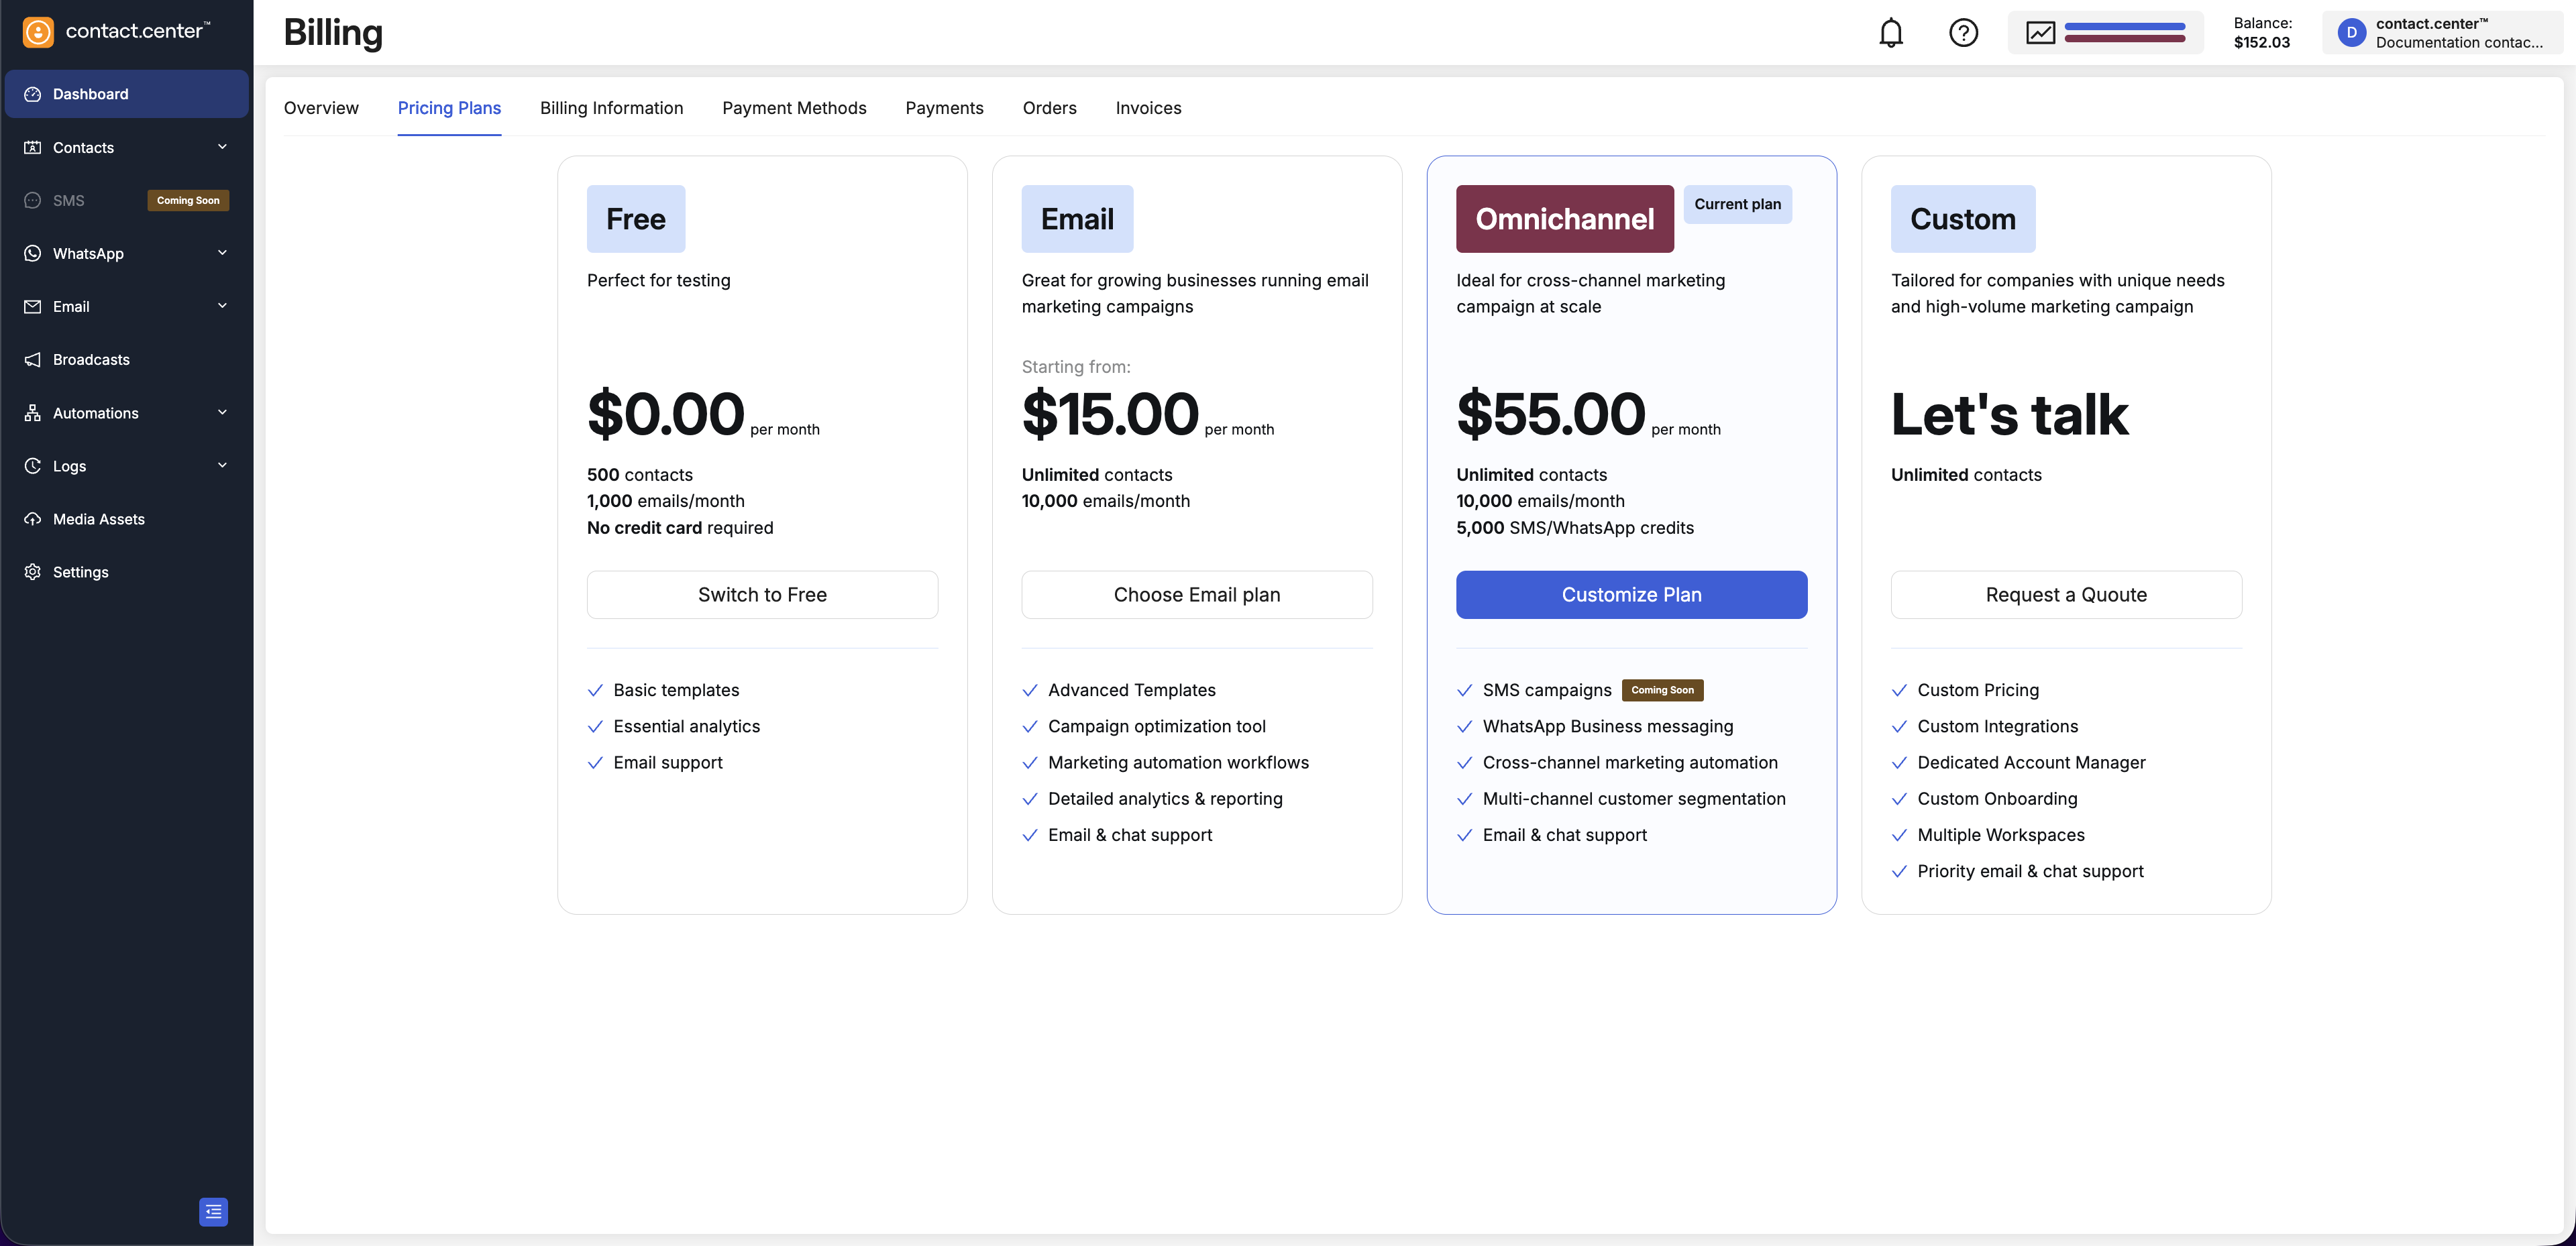Expand the WhatsApp sidebar section
Viewport: 2576px width, 1246px height.
(x=222, y=253)
